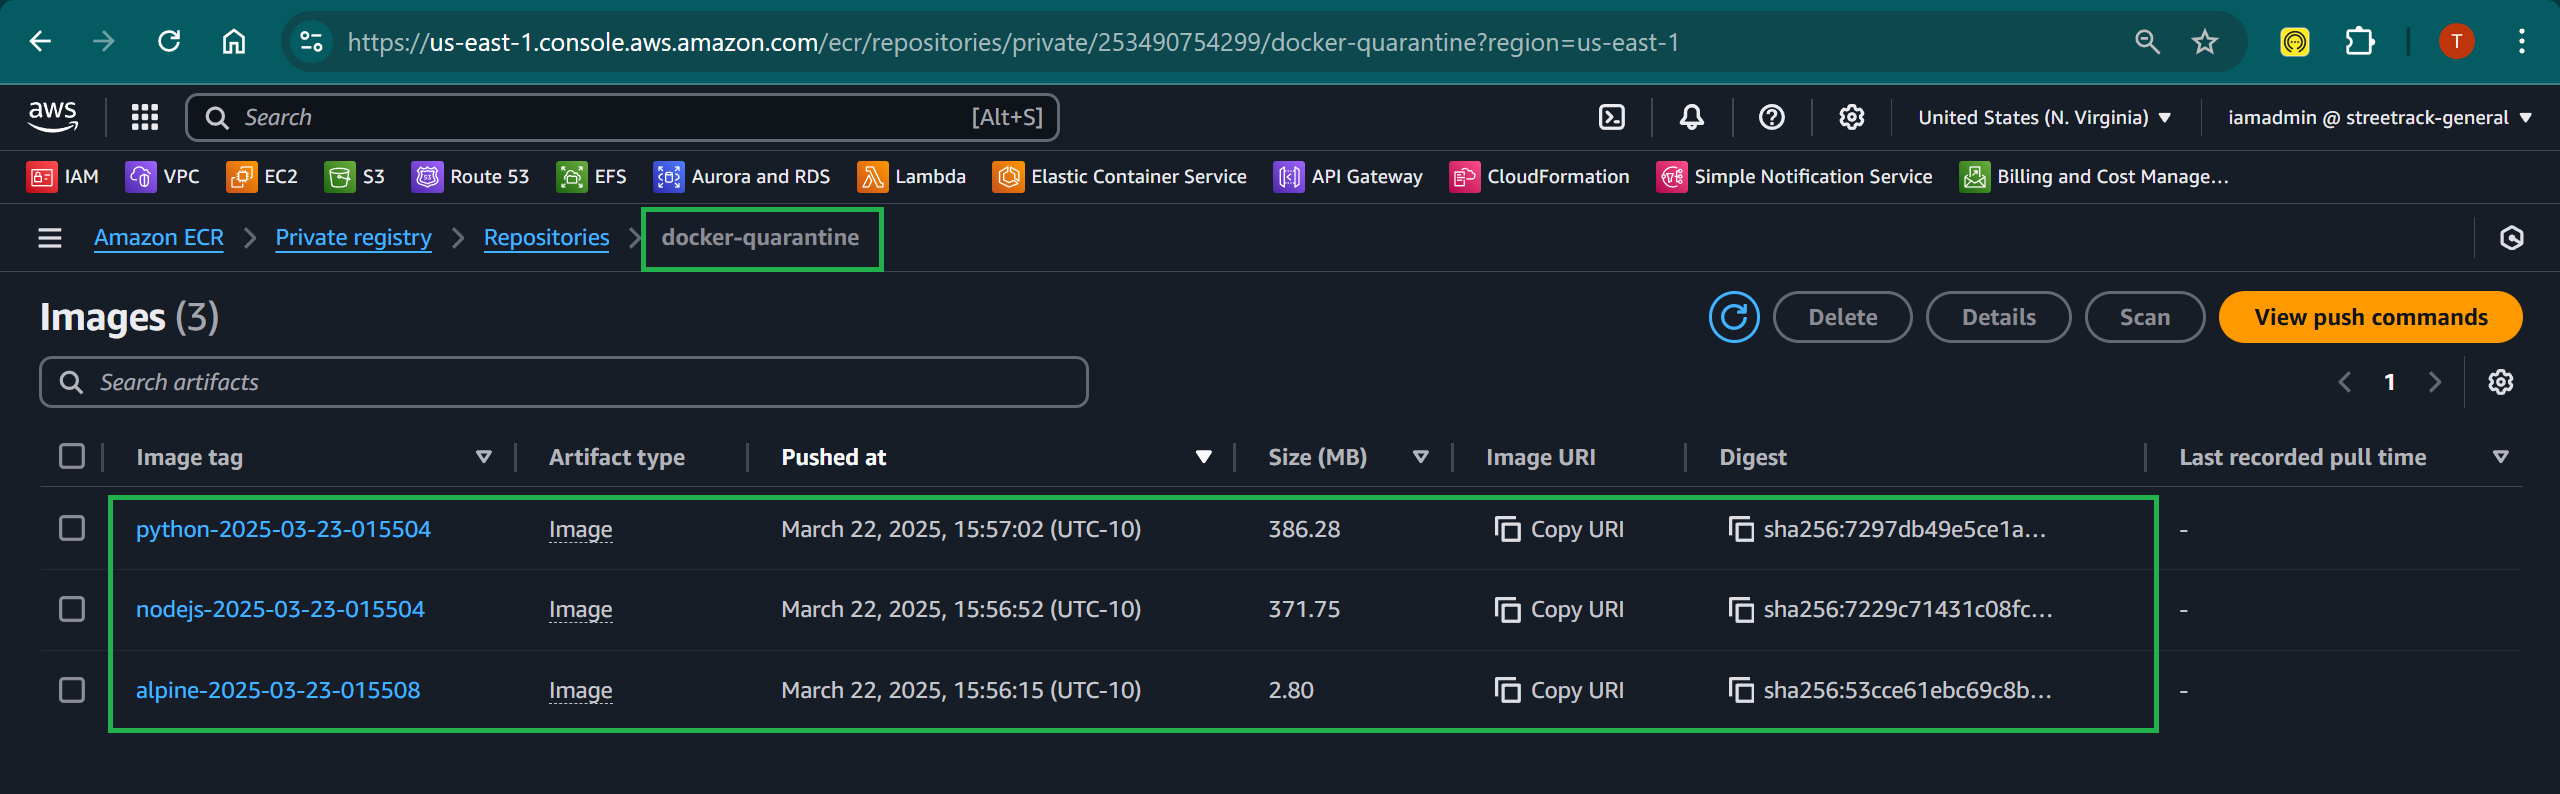Open the iamadmin account dropdown
The width and height of the screenshot is (2560, 794).
click(x=2379, y=117)
